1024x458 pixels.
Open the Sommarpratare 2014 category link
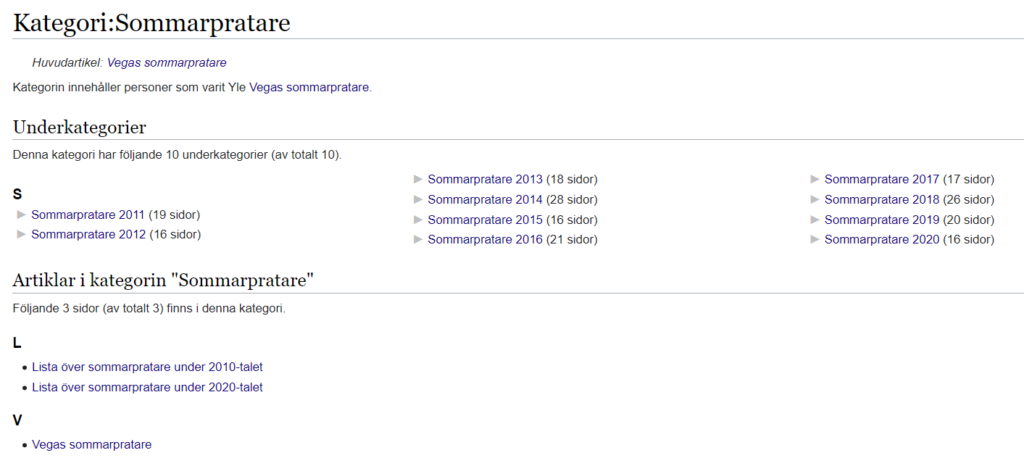pos(485,200)
